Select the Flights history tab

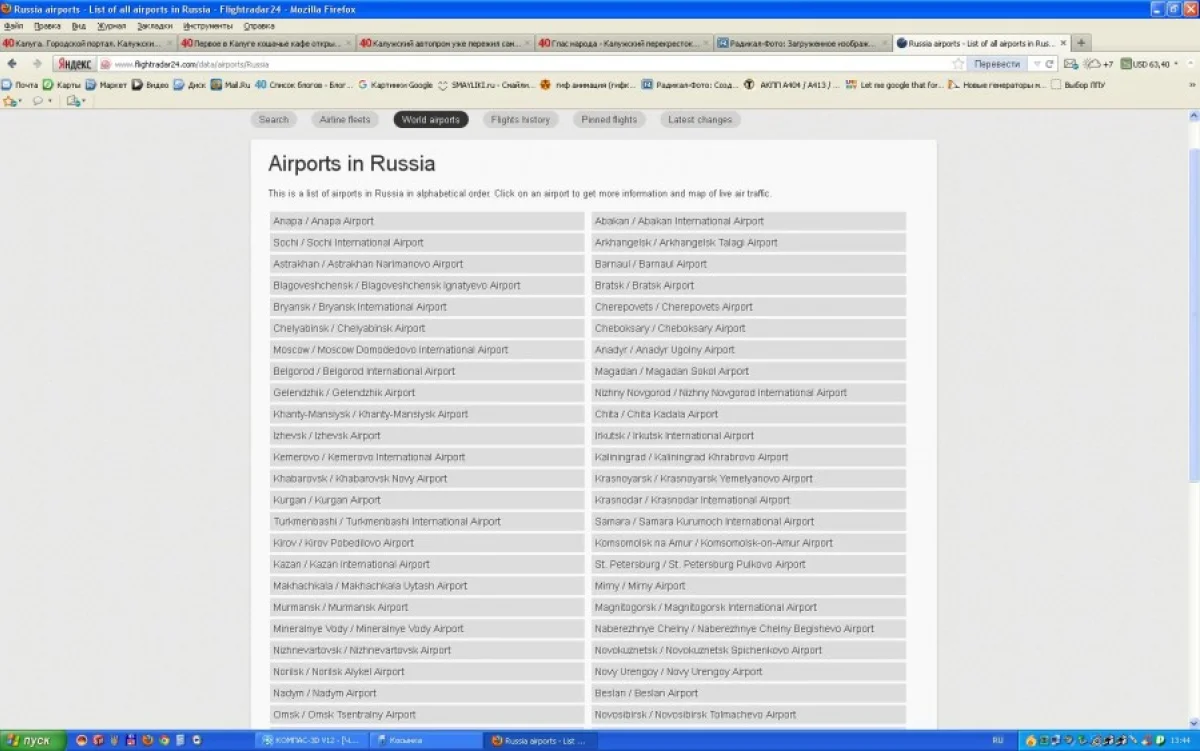tap(520, 120)
